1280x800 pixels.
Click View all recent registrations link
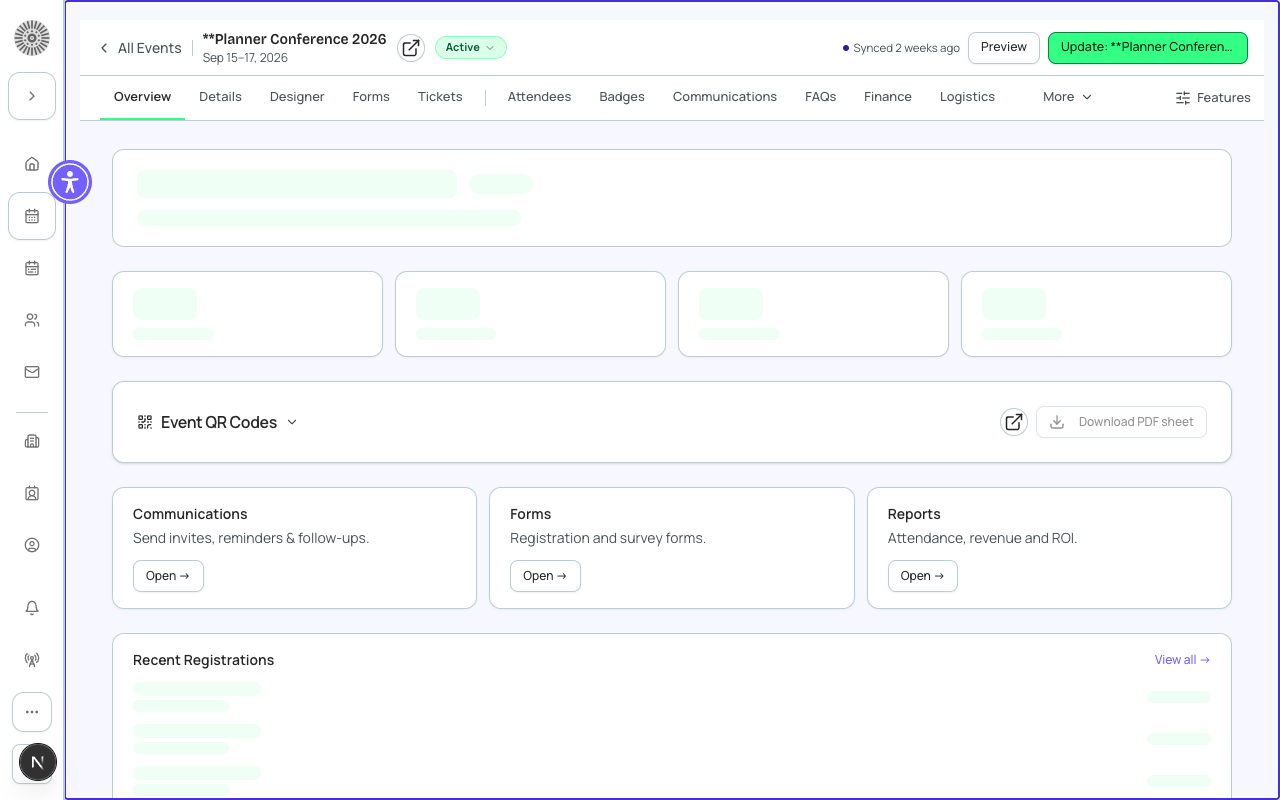(x=1182, y=660)
